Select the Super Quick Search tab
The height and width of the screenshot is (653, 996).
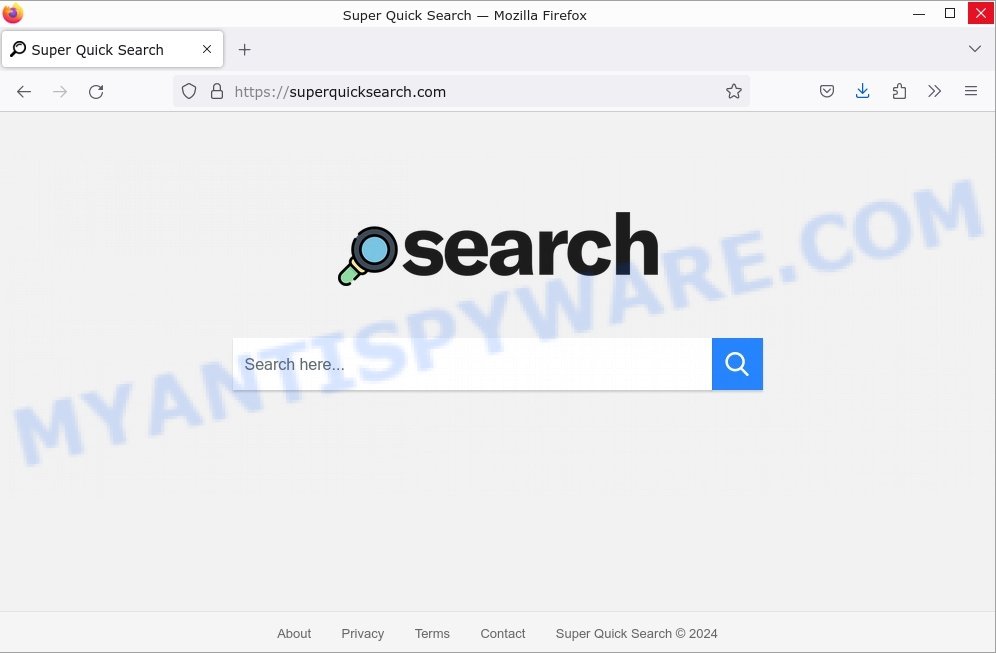coord(112,49)
